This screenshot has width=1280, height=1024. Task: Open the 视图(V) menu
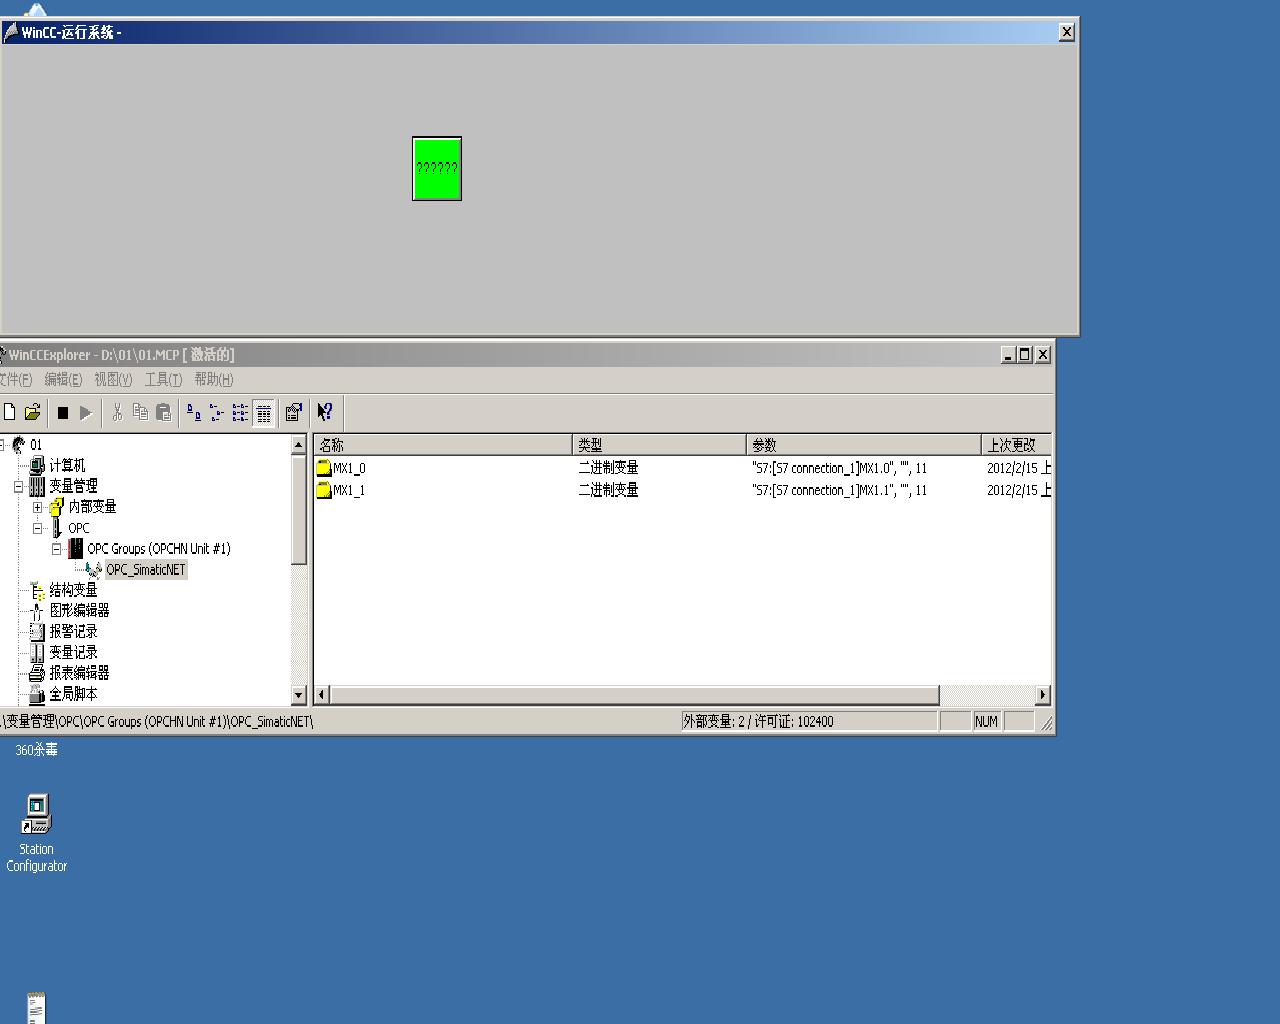(x=113, y=380)
